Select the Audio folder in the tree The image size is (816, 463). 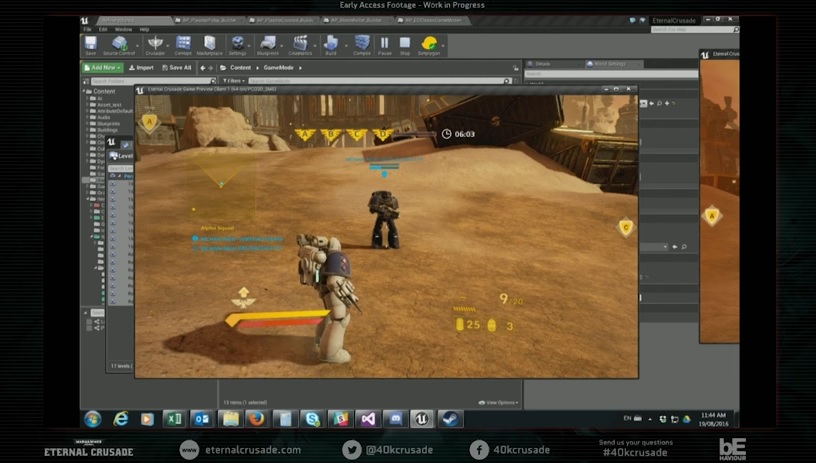pyautogui.click(x=104, y=117)
